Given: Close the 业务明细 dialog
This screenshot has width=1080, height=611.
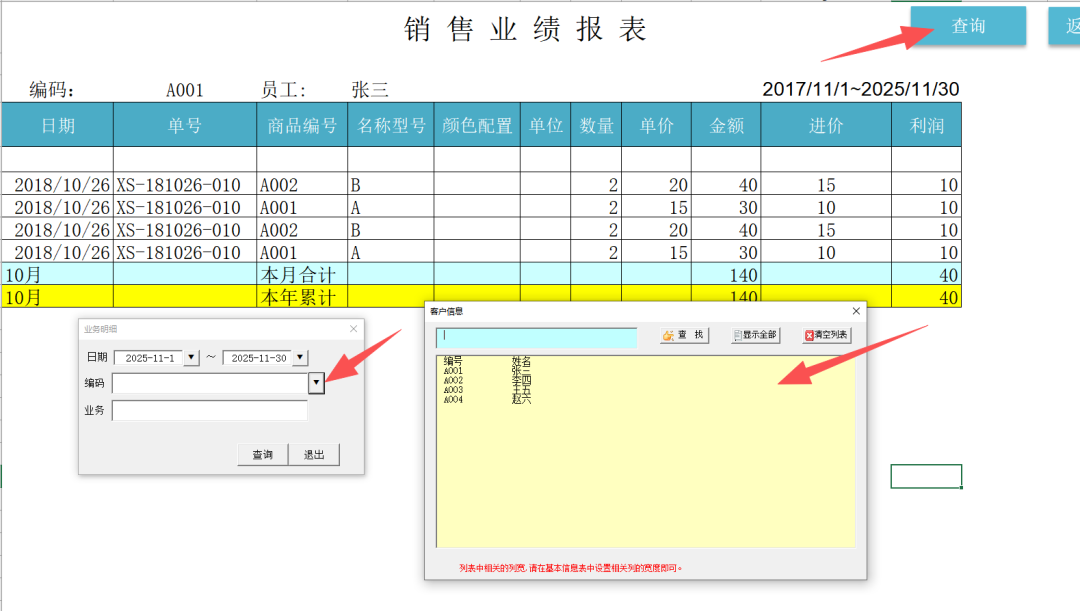Looking at the screenshot, I should click(x=353, y=329).
